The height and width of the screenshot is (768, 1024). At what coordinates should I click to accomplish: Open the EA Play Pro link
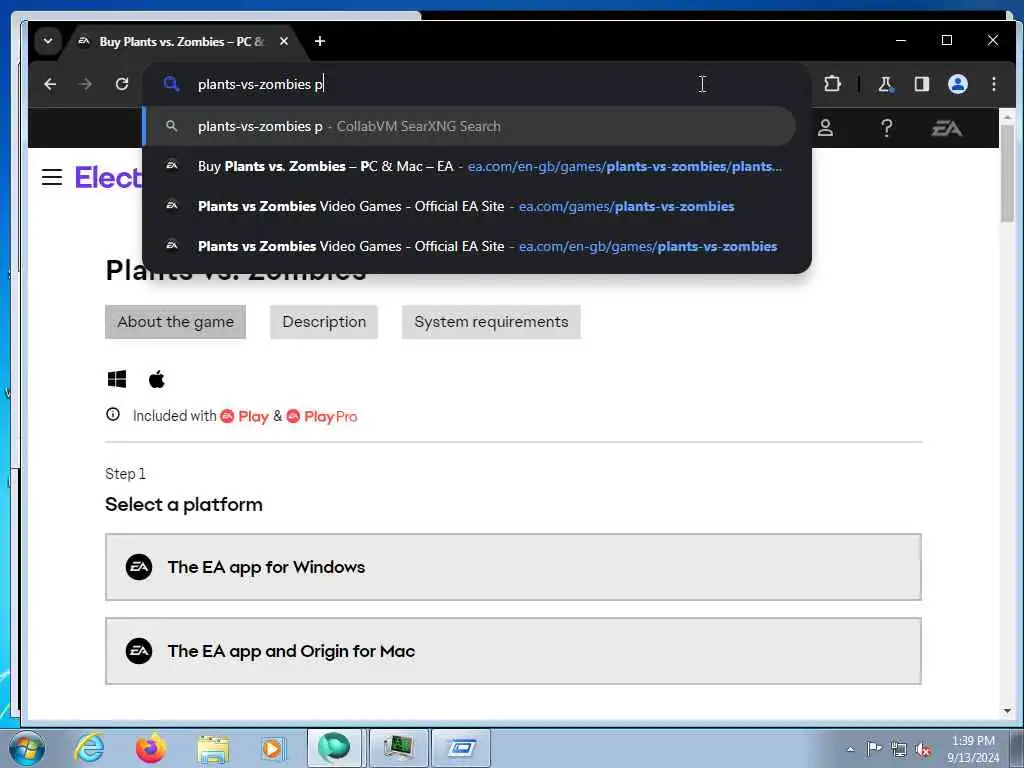(x=322, y=416)
